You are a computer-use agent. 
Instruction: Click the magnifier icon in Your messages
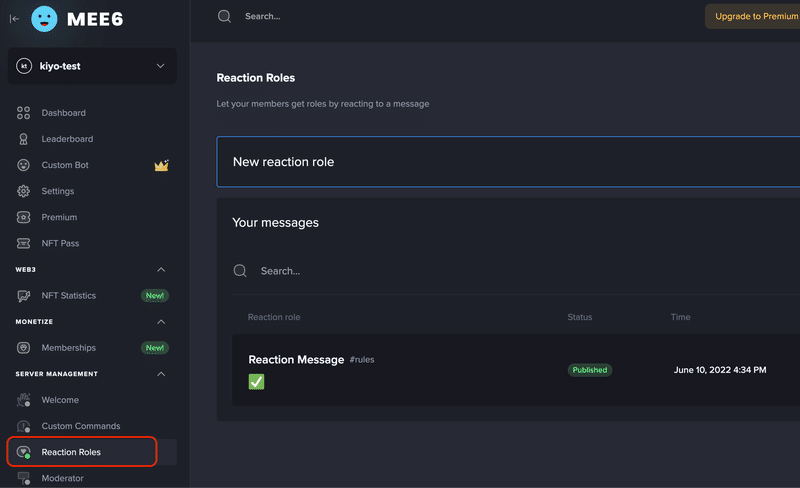240,271
